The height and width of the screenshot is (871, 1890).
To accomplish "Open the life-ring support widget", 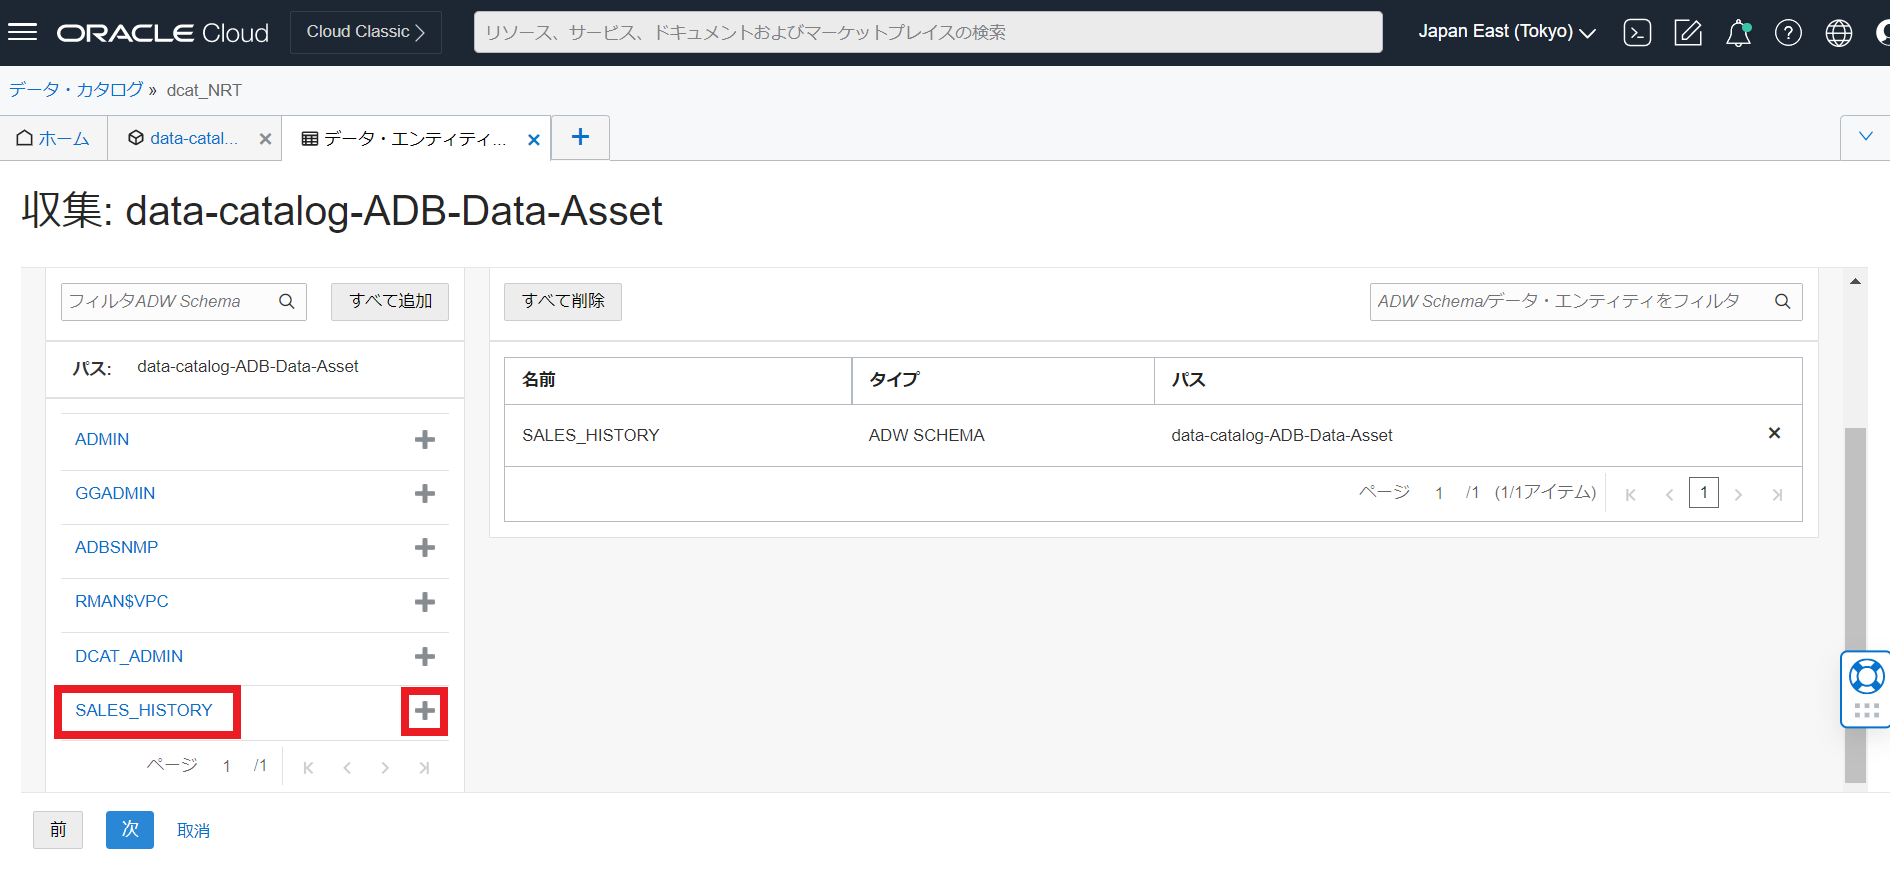I will point(1865,678).
